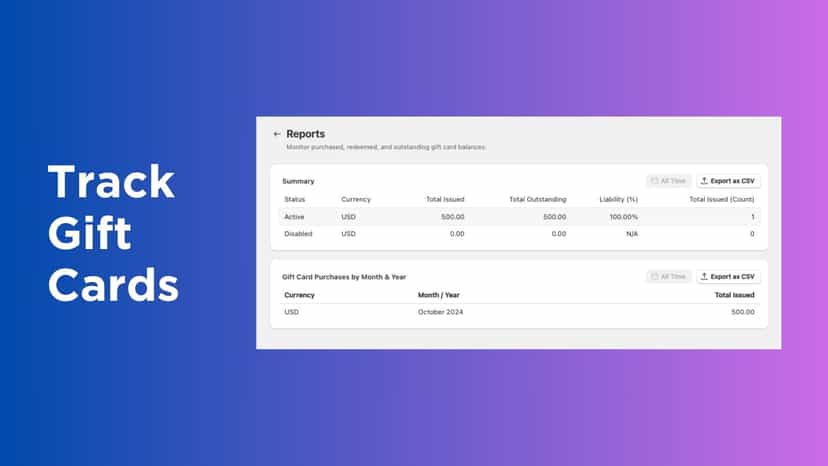
Task: Click the Status column header
Action: [x=295, y=200]
